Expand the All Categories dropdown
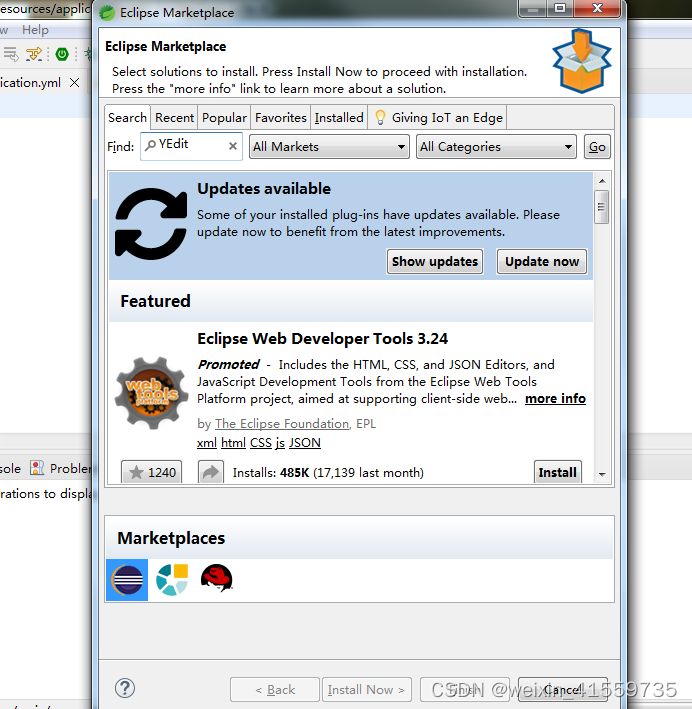Screen dimensions: 692x709 (496, 147)
